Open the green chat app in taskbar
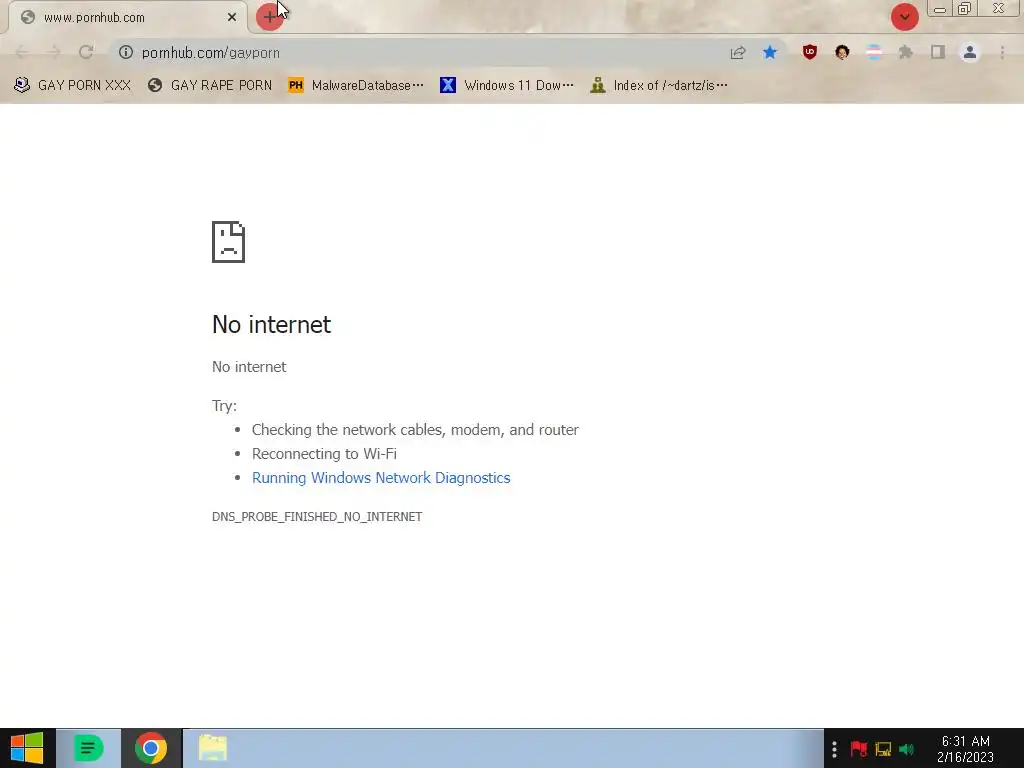Image resolution: width=1024 pixels, height=768 pixels. pyautogui.click(x=88, y=748)
